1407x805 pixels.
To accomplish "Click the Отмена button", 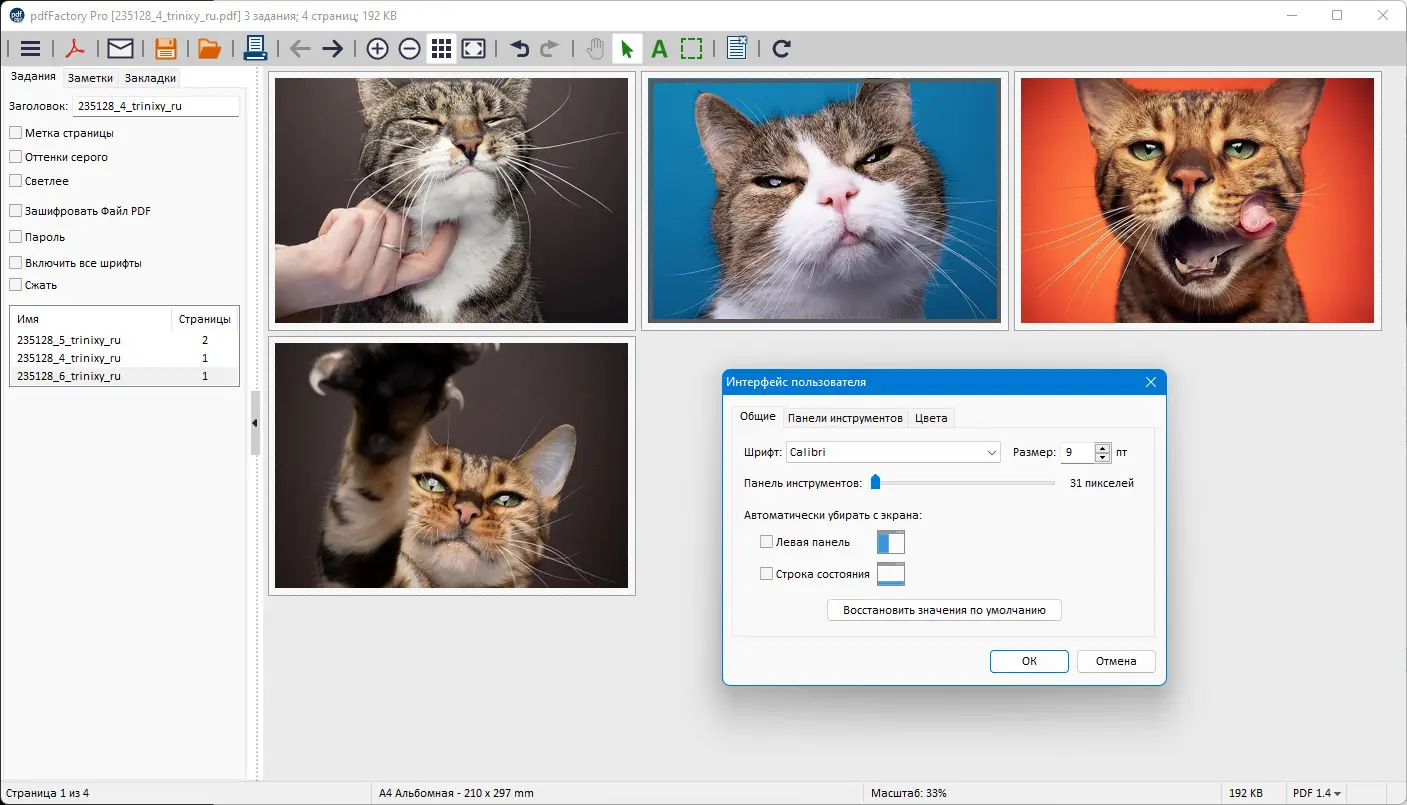I will 1116,661.
